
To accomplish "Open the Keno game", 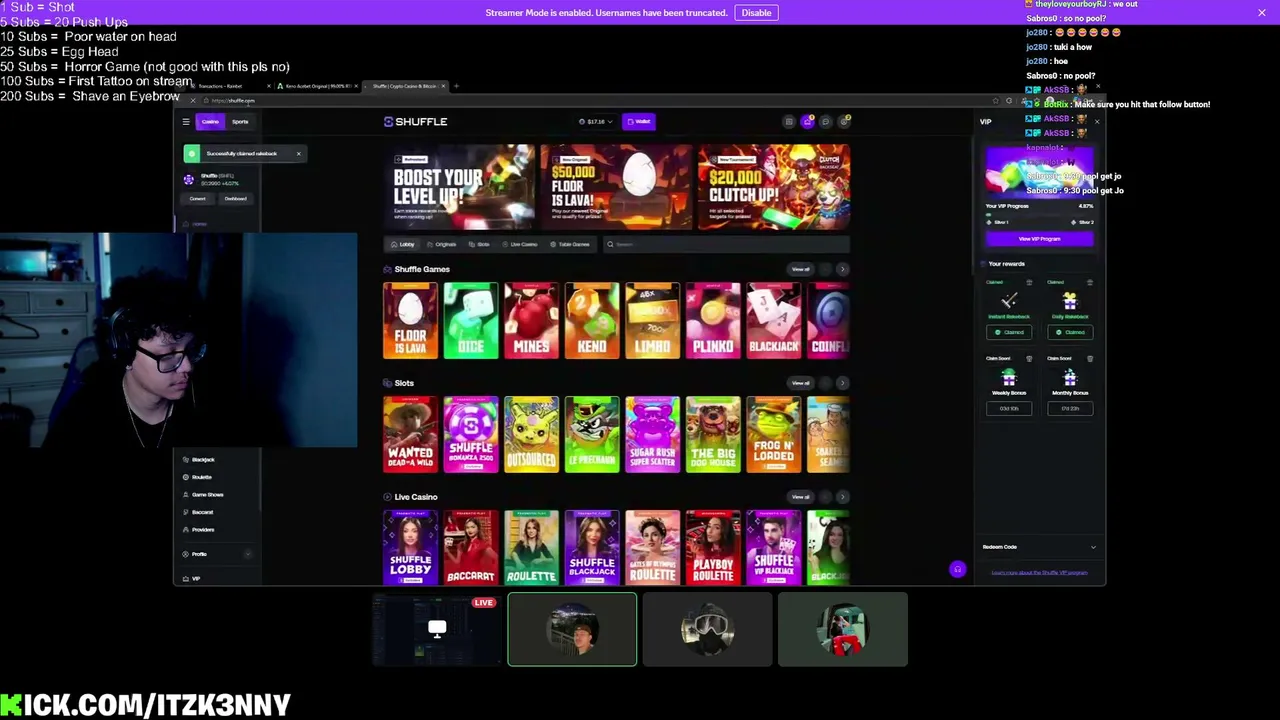I will pyautogui.click(x=592, y=320).
